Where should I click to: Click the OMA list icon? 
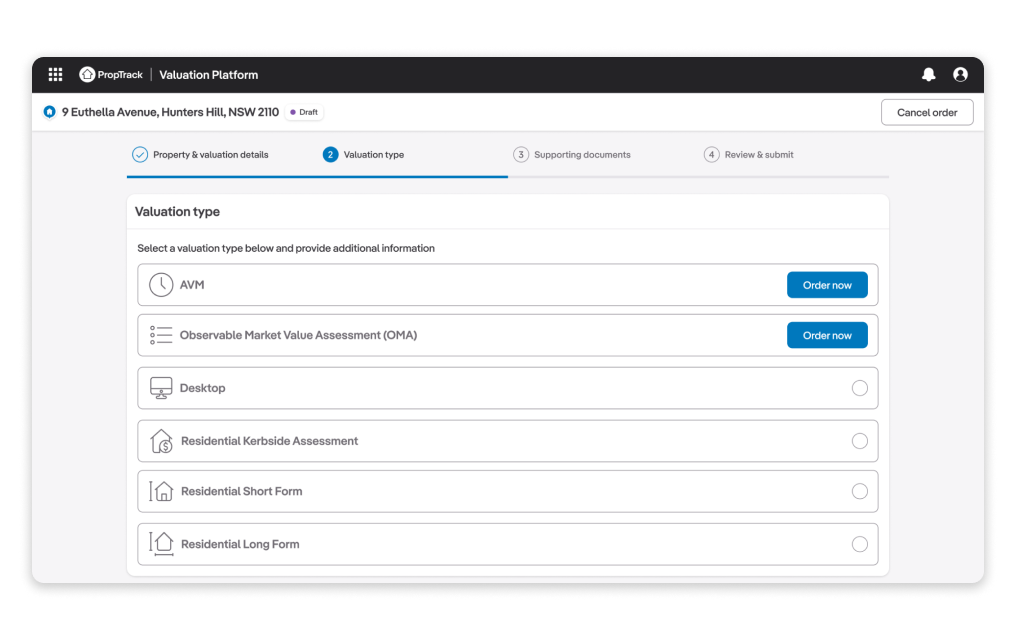coord(161,335)
